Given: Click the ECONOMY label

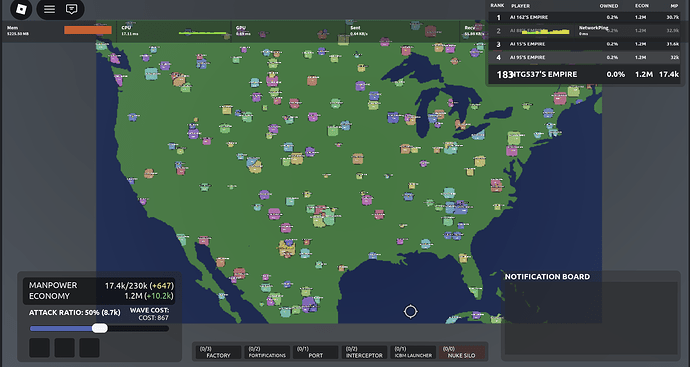Looking at the screenshot, I should pos(49,296).
